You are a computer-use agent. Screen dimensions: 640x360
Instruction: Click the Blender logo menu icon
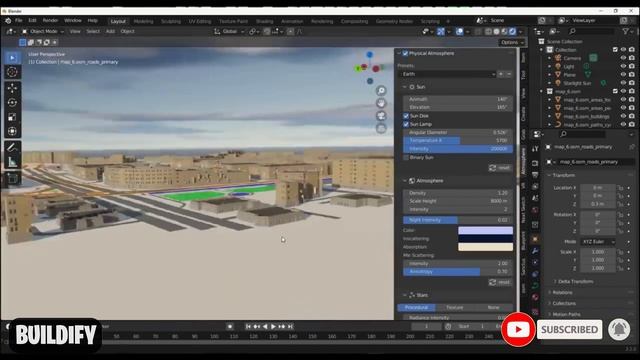pos(8,20)
